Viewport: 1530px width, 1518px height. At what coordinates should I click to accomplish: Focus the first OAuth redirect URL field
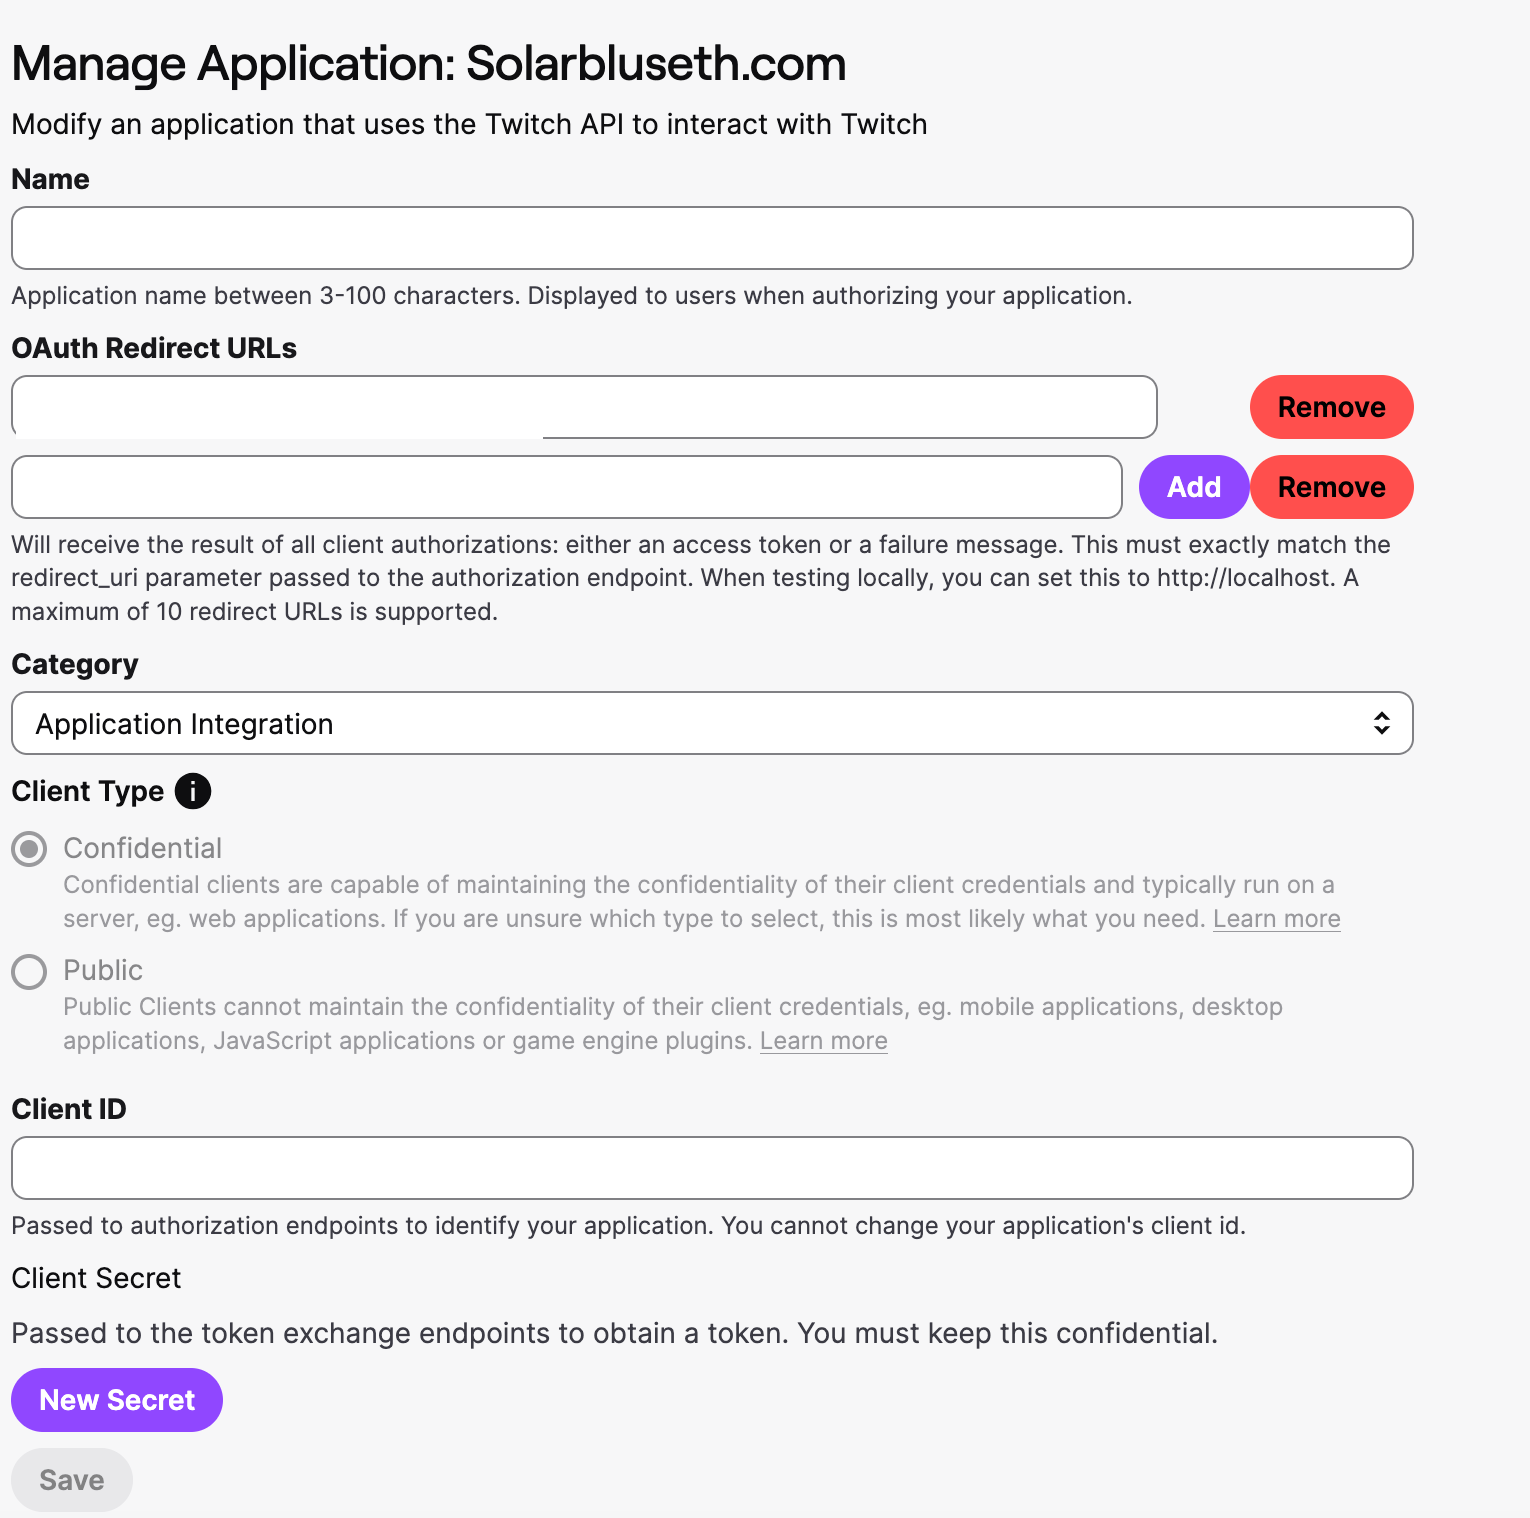[x=584, y=407]
